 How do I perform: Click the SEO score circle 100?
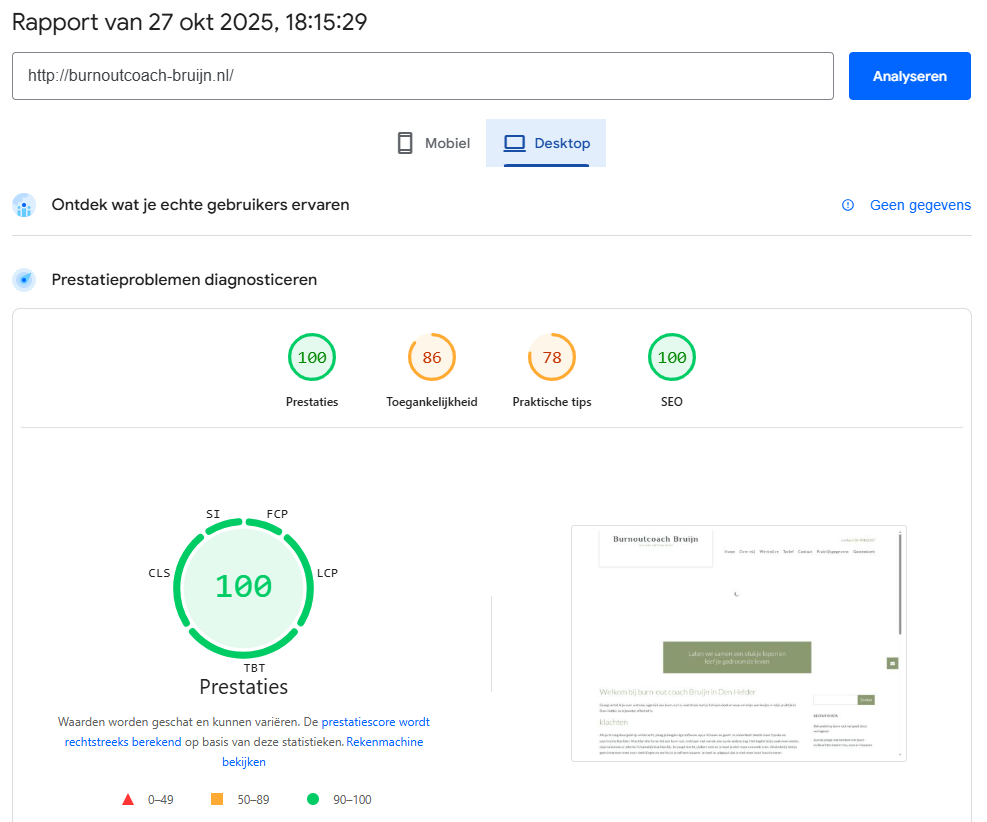(672, 358)
